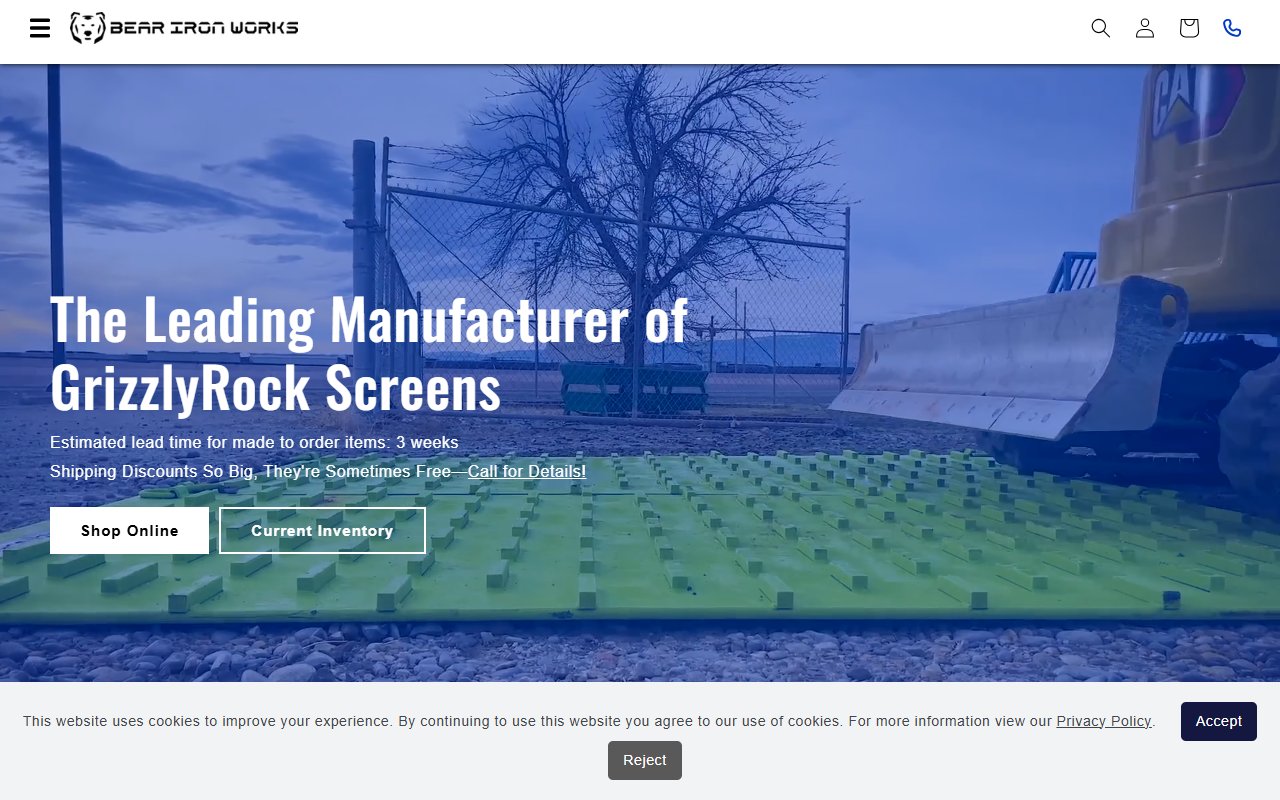Open the account profile icon

[x=1145, y=28]
